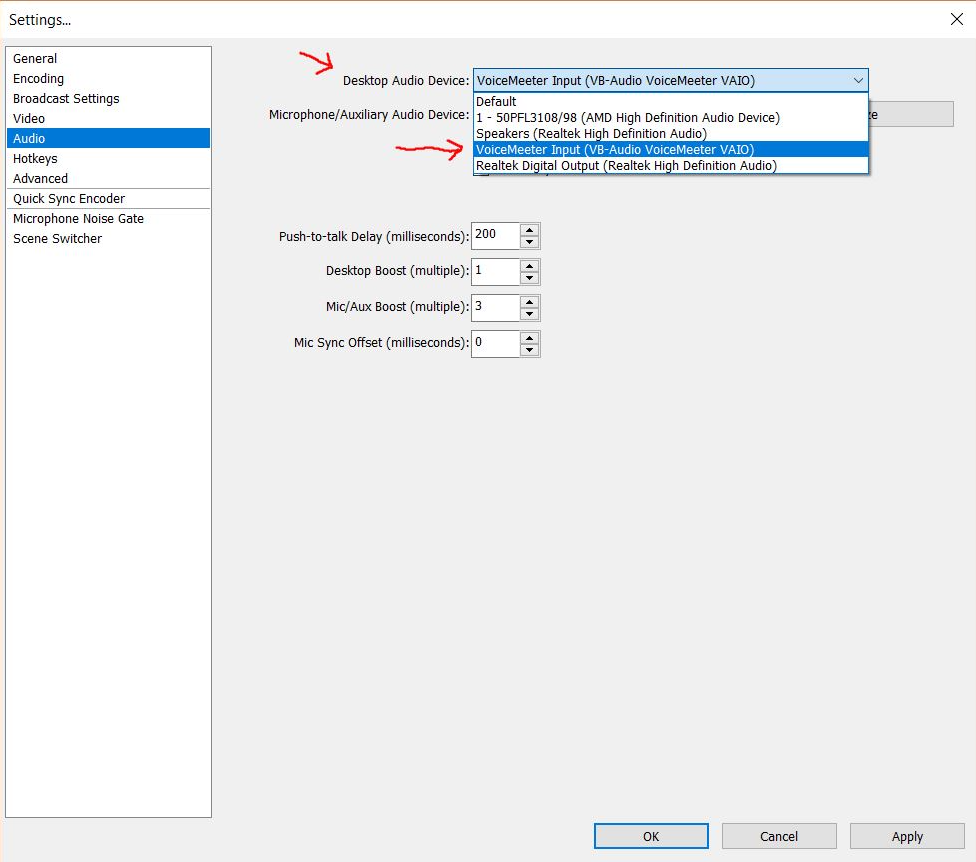Select Encoding in the settings list
Viewport: 976px width, 862px height.
point(108,78)
